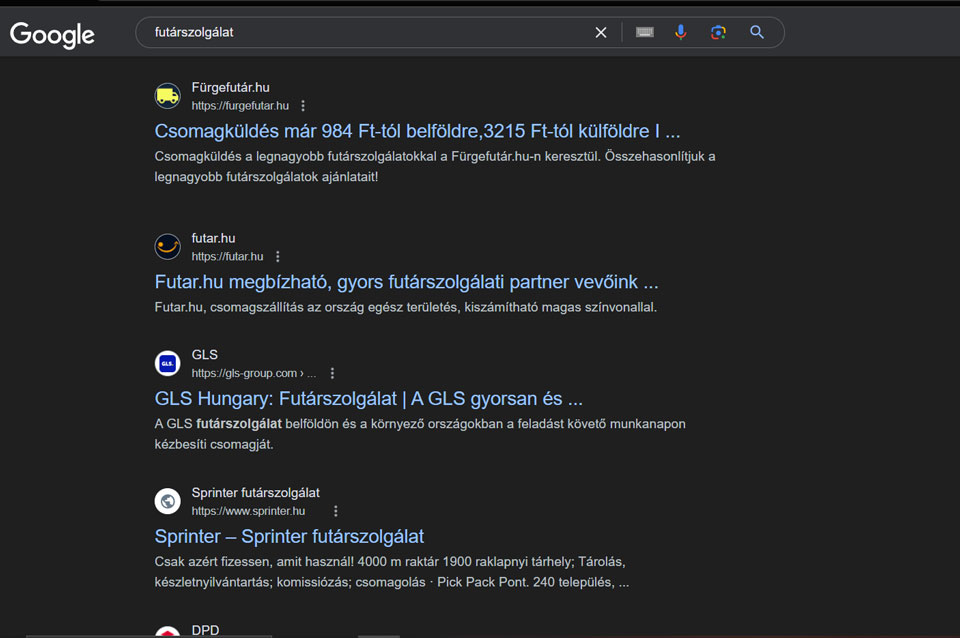
Task: Click the GLS site name
Action: (x=204, y=355)
